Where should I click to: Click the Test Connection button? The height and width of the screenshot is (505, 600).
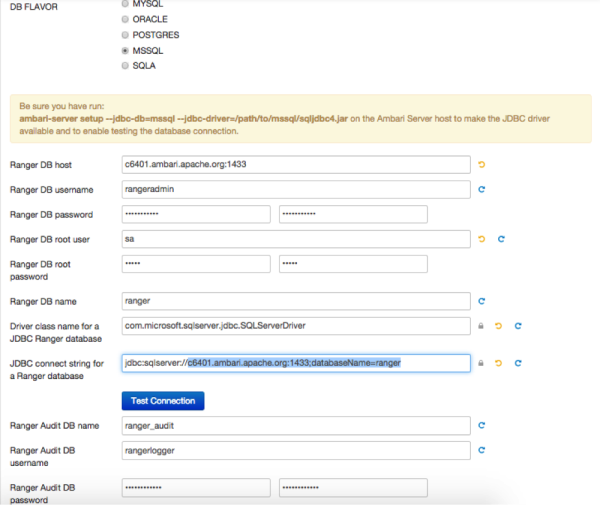[163, 401]
